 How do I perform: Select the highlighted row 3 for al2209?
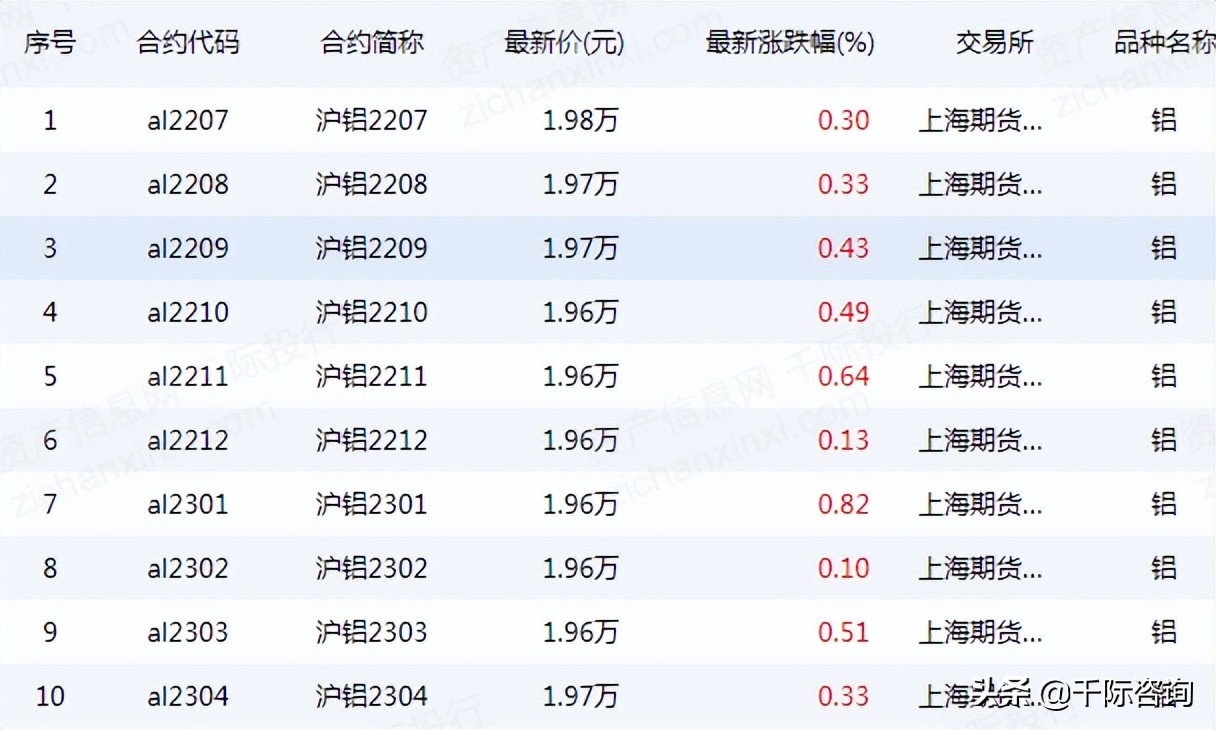click(x=600, y=248)
